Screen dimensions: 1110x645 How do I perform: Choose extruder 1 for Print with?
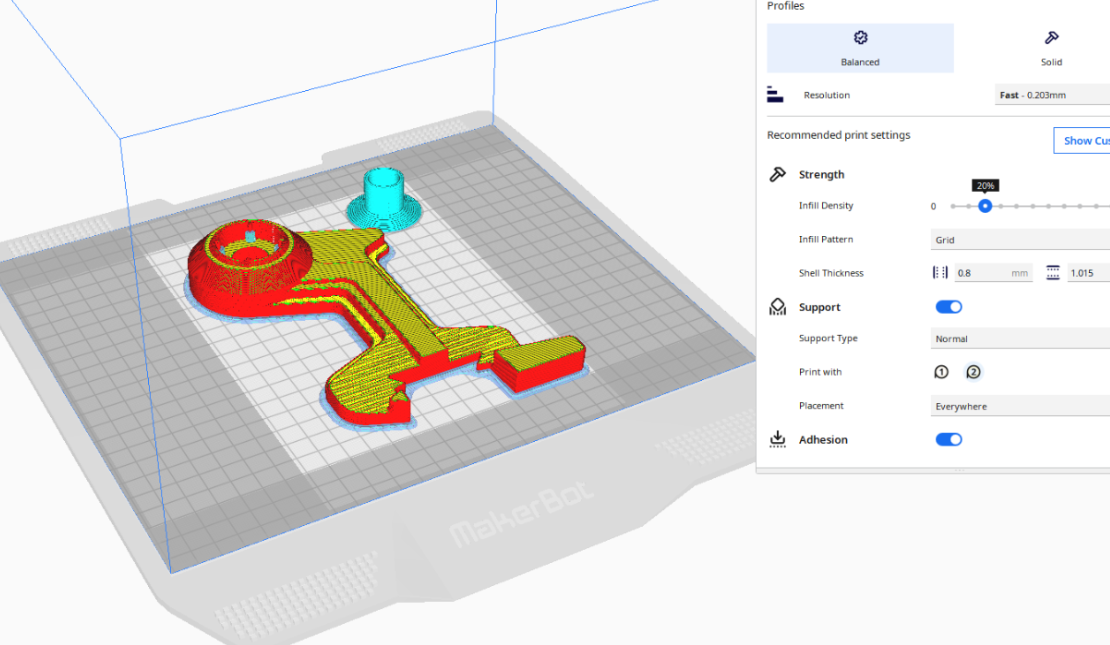point(941,372)
